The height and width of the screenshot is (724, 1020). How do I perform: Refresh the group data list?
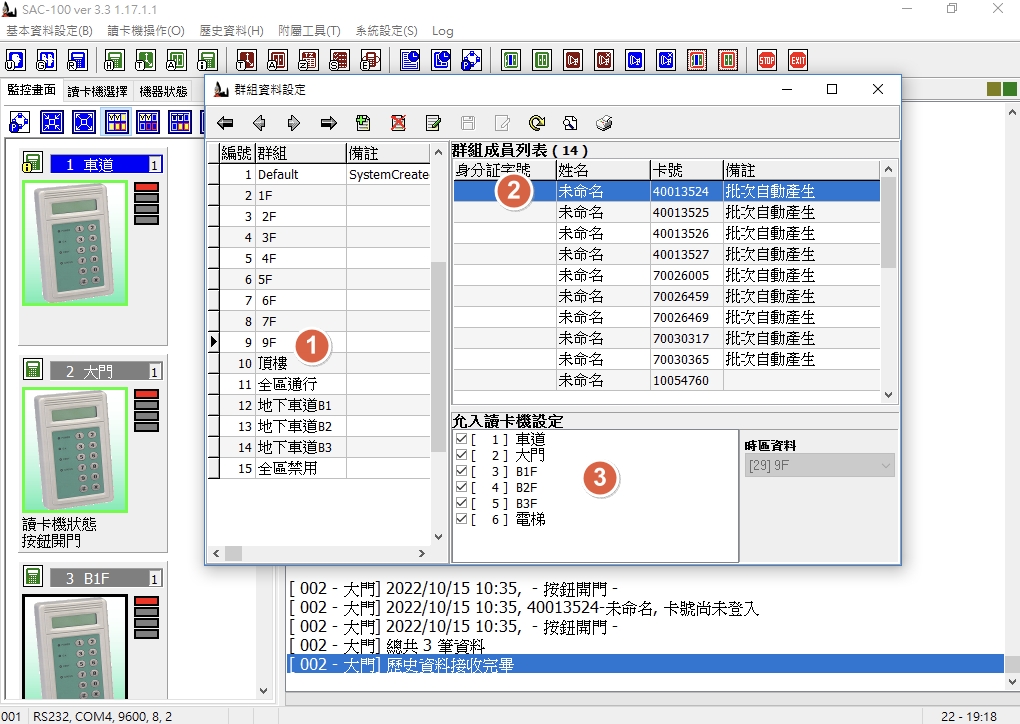click(x=537, y=123)
